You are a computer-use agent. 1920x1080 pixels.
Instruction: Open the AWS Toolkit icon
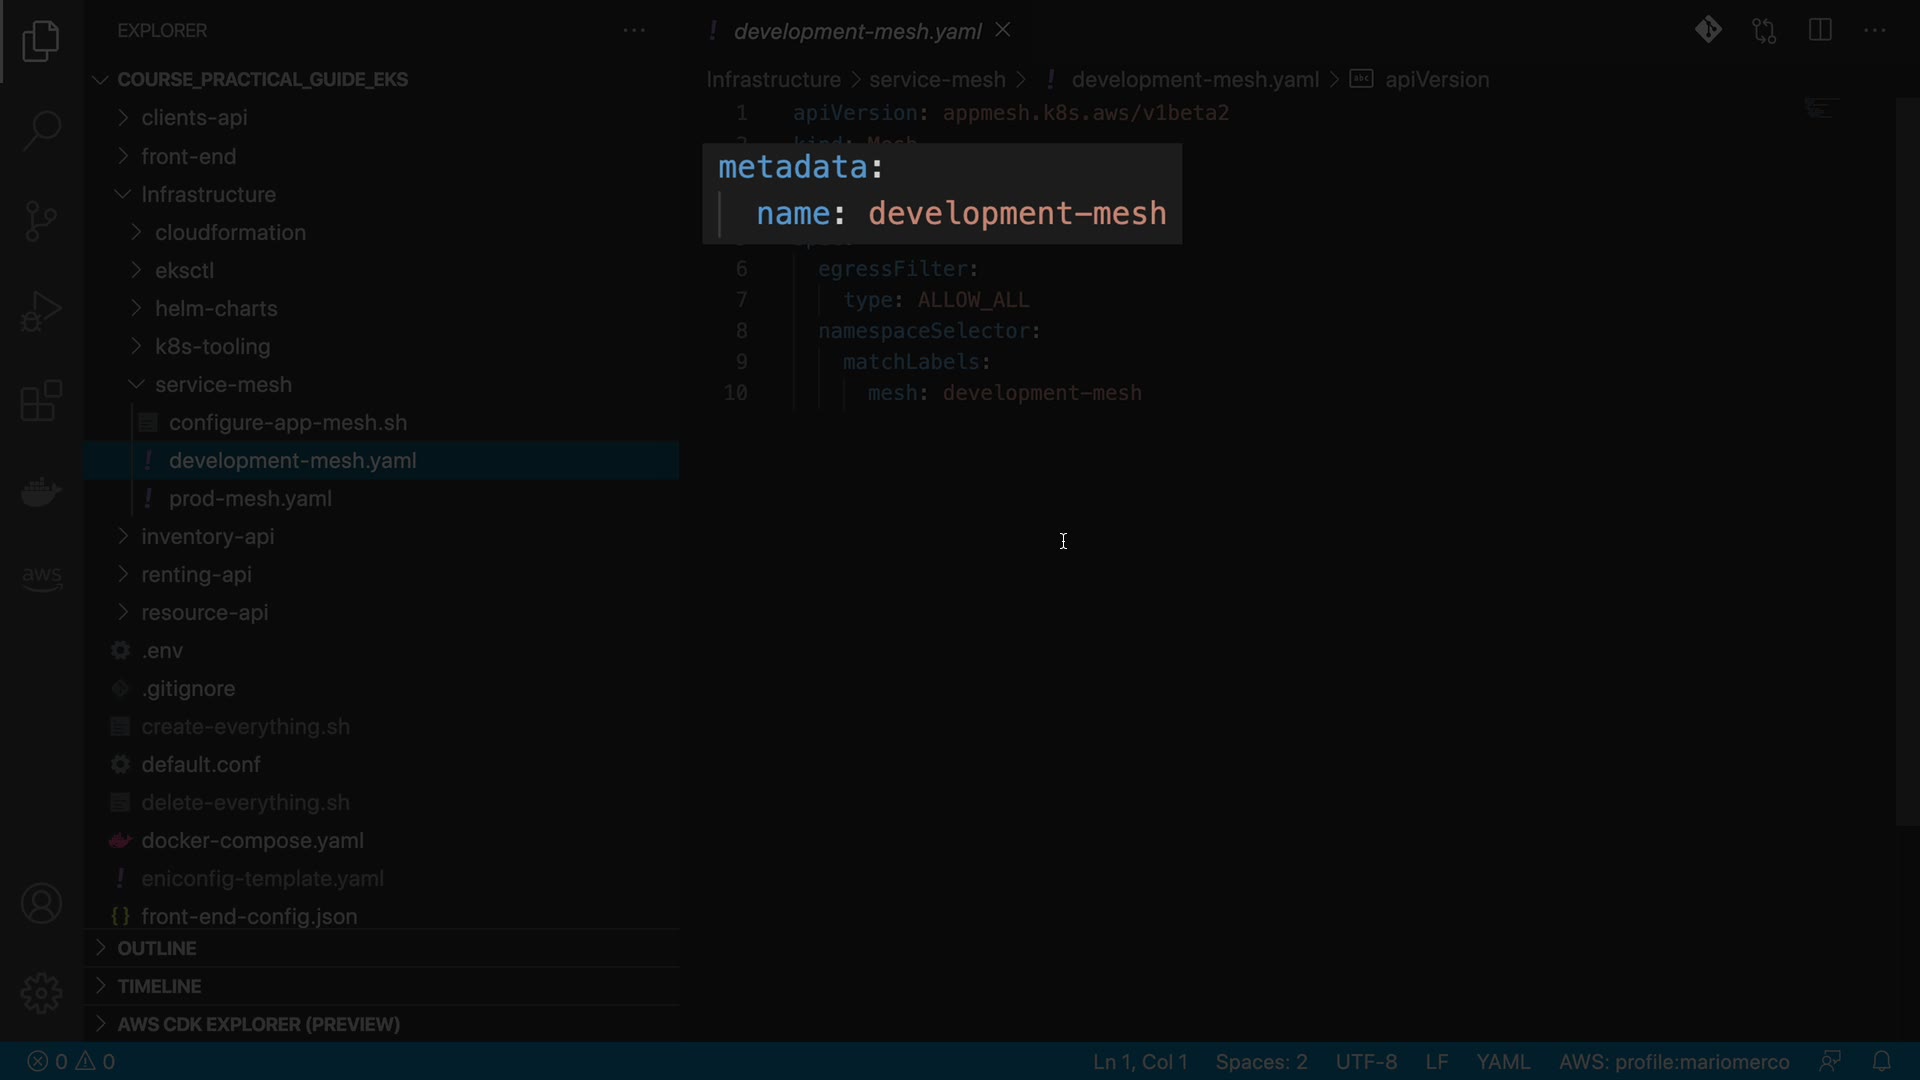41,577
